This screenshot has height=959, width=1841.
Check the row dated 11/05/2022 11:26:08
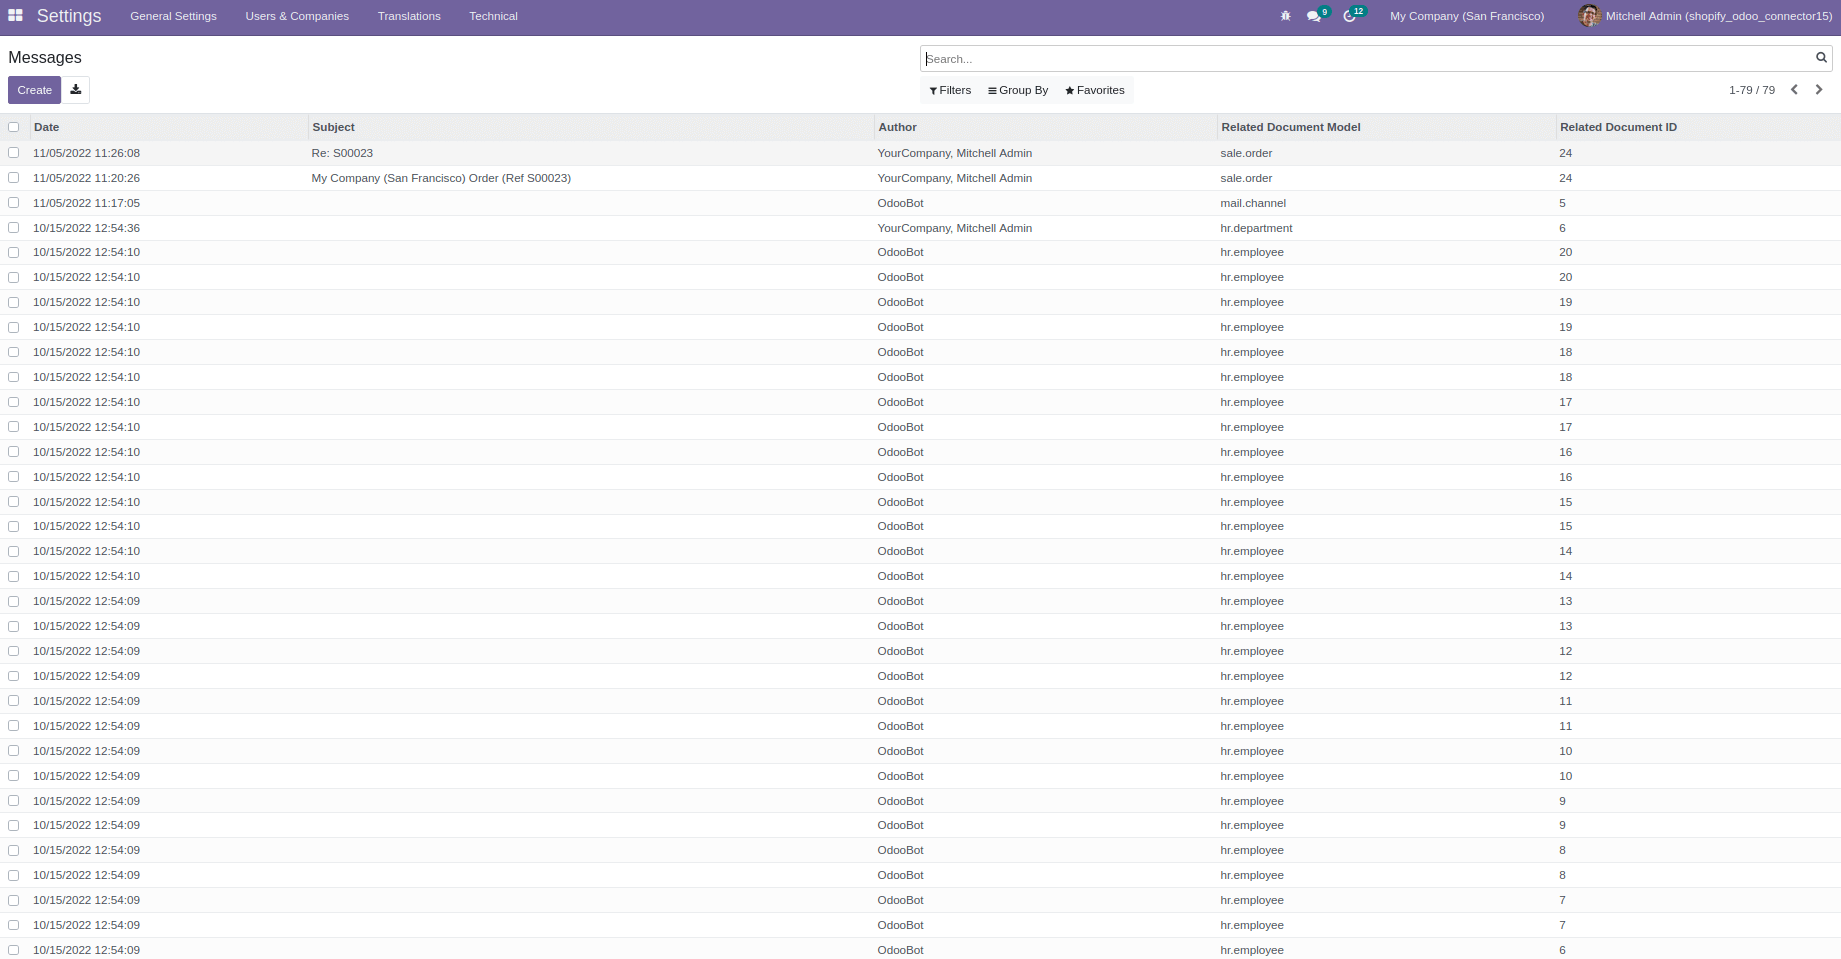14,153
